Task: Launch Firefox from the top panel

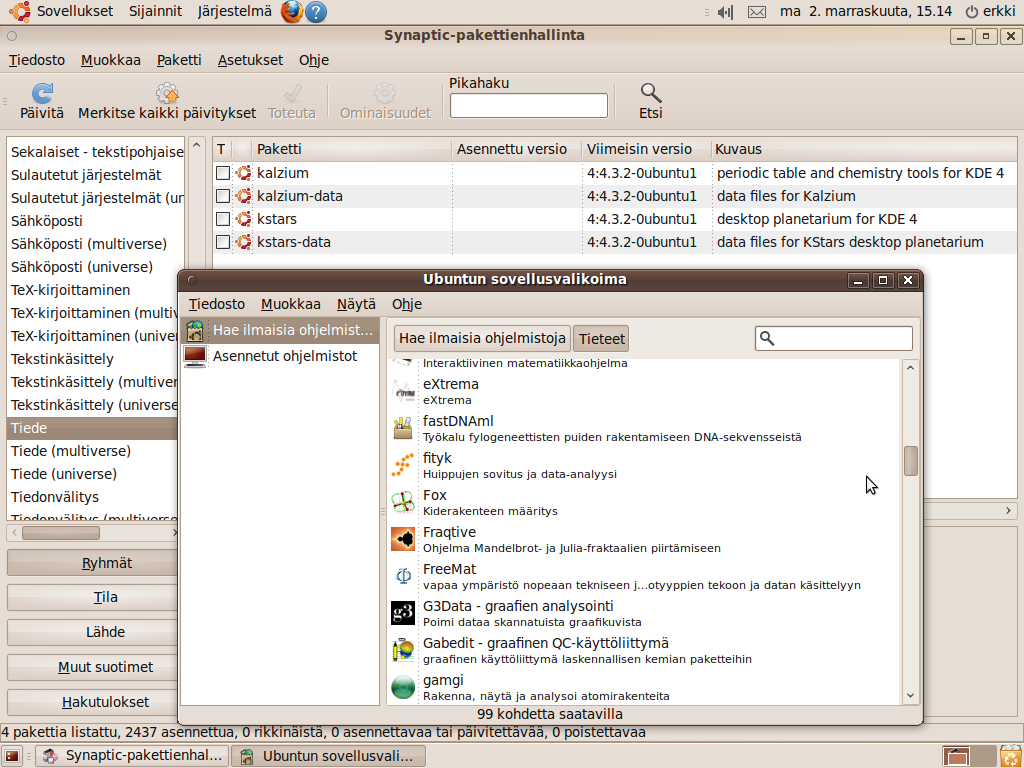Action: 291,12
